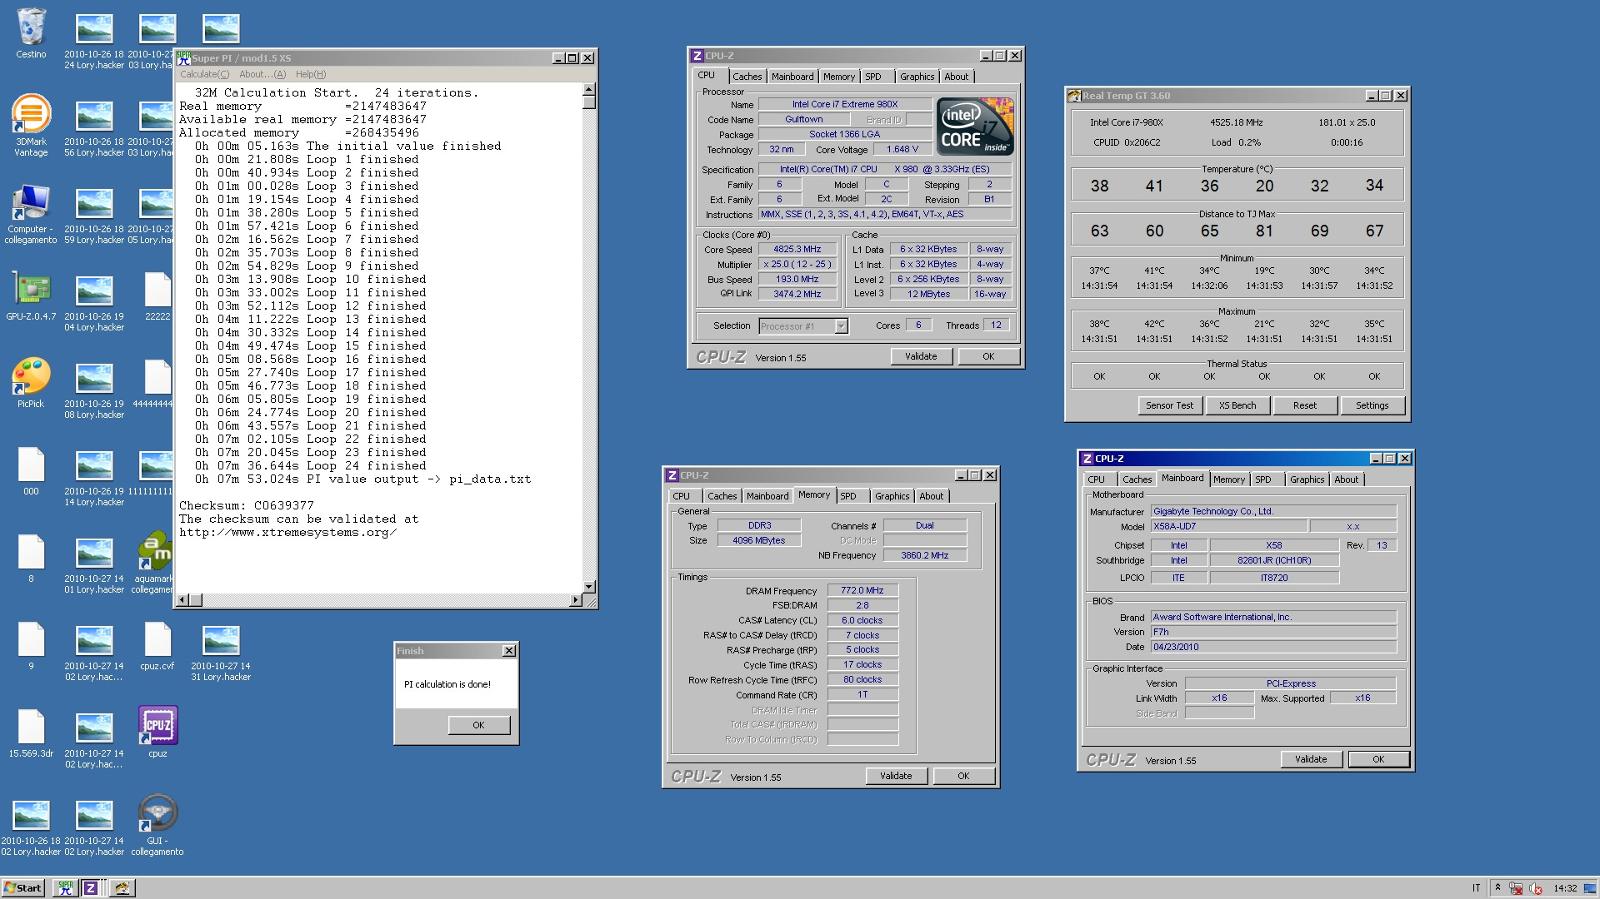Click the third taskbar application button
The image size is (1600, 899).
coord(122,888)
